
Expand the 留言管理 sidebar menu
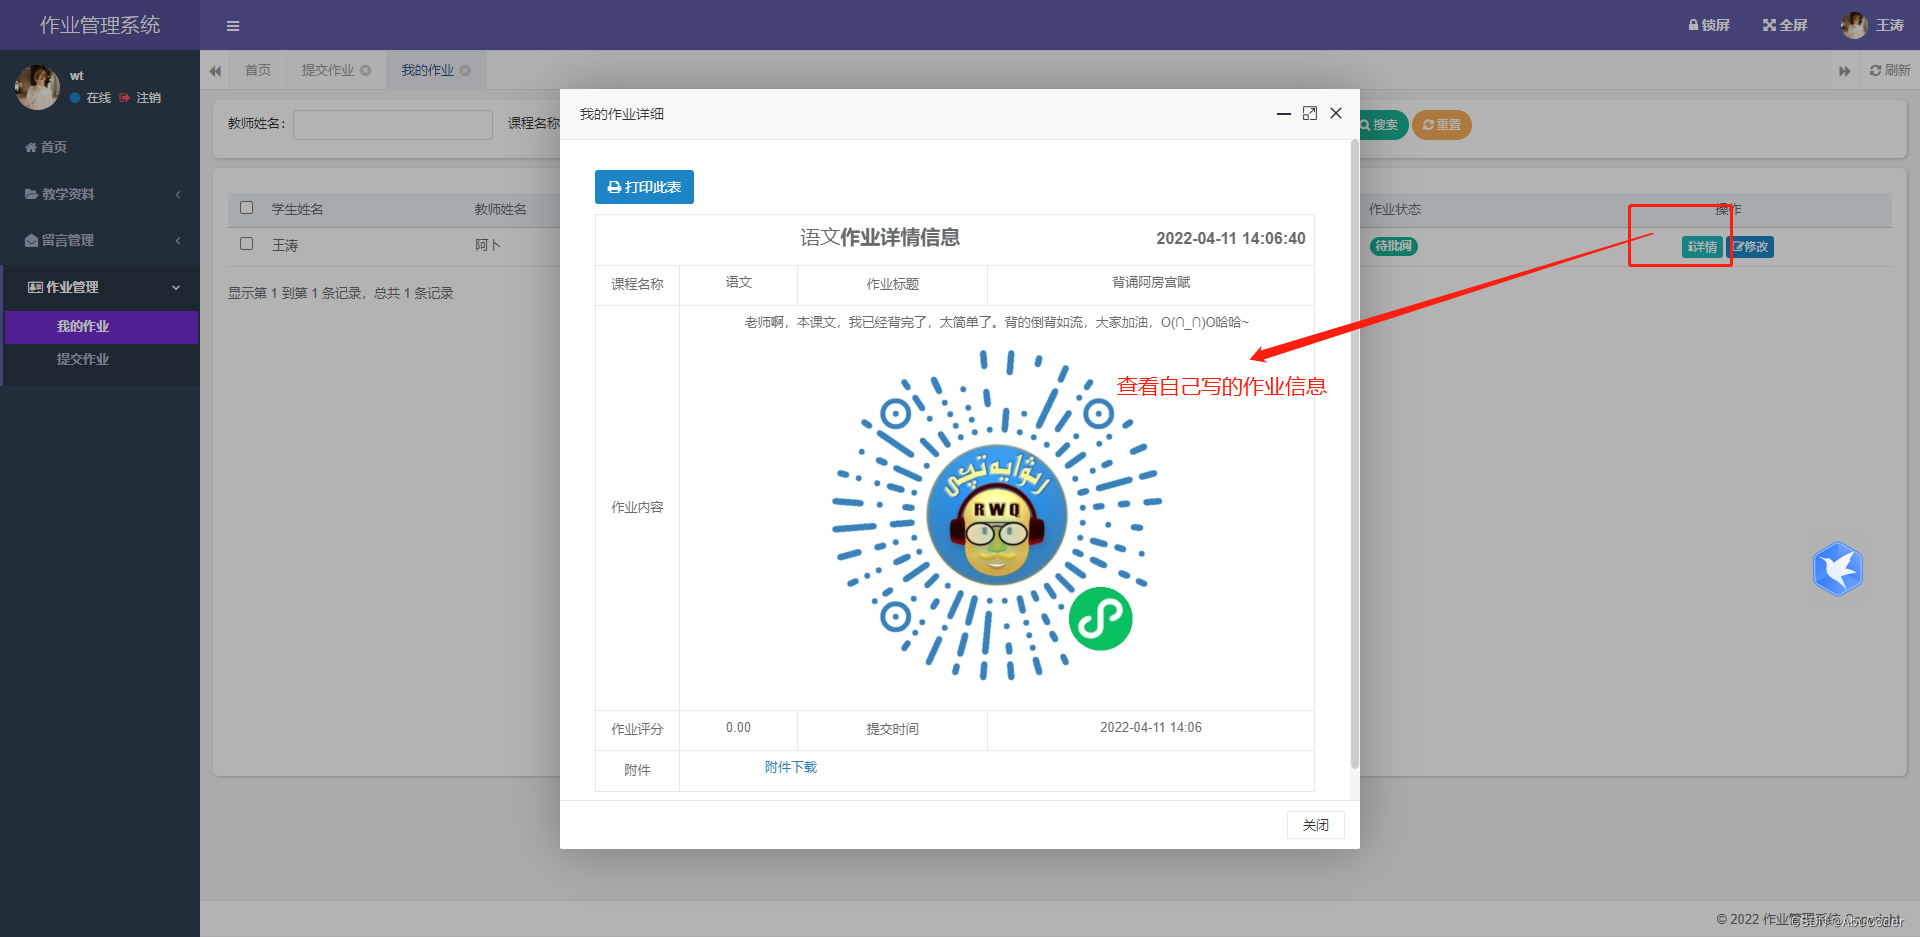pos(100,240)
